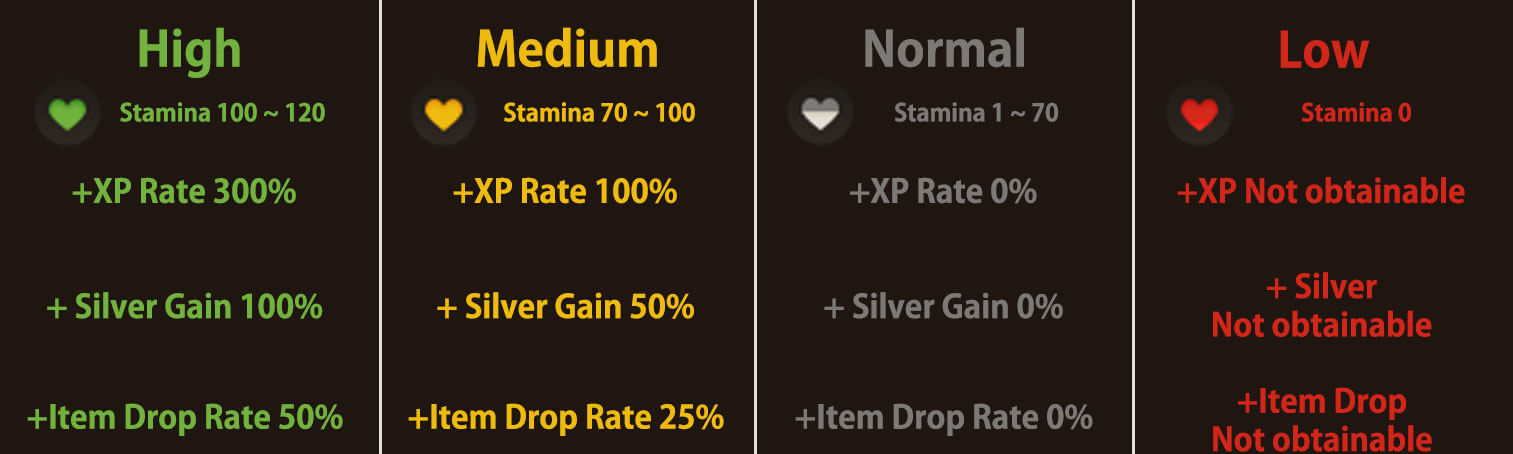This screenshot has width=1513, height=454.
Task: Click the + Silver Gain 50% text
Action: (565, 306)
